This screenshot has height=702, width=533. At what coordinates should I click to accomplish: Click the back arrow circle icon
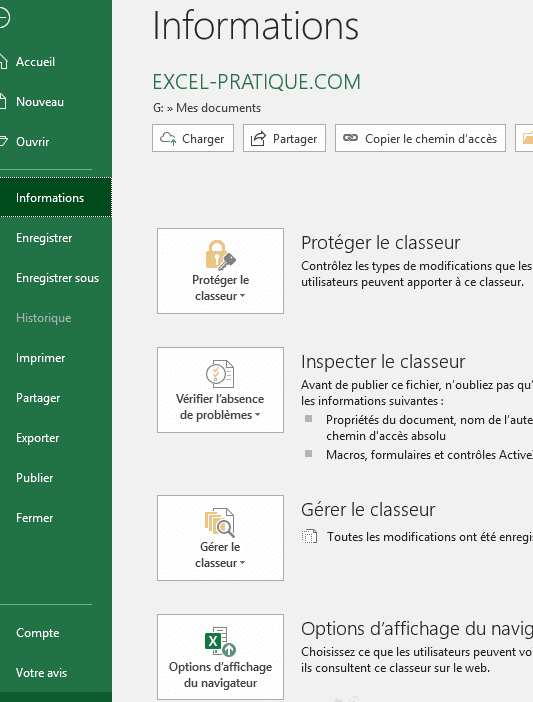[x=4, y=18]
